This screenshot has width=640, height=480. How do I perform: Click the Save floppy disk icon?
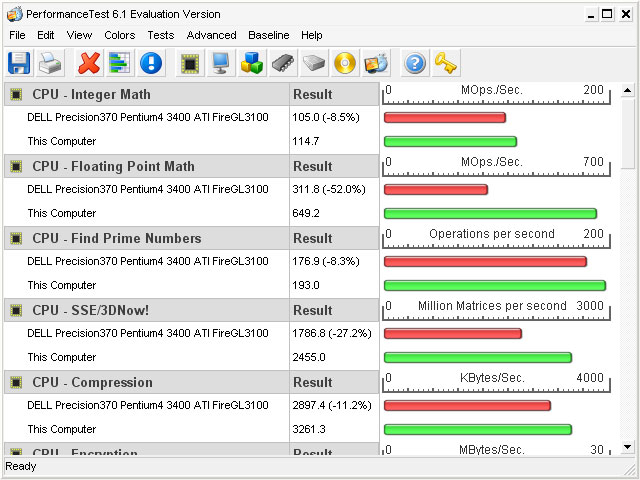click(19, 63)
